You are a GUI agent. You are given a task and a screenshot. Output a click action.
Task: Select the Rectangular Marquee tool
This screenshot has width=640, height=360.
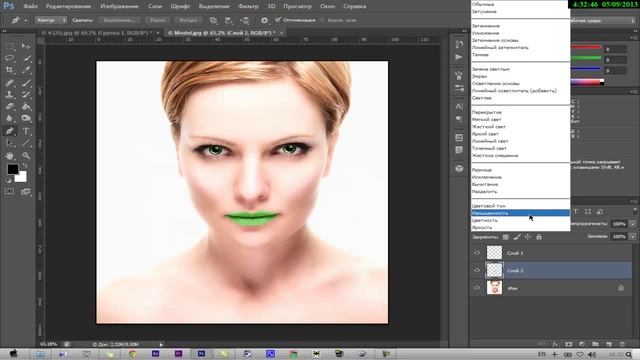(9, 46)
